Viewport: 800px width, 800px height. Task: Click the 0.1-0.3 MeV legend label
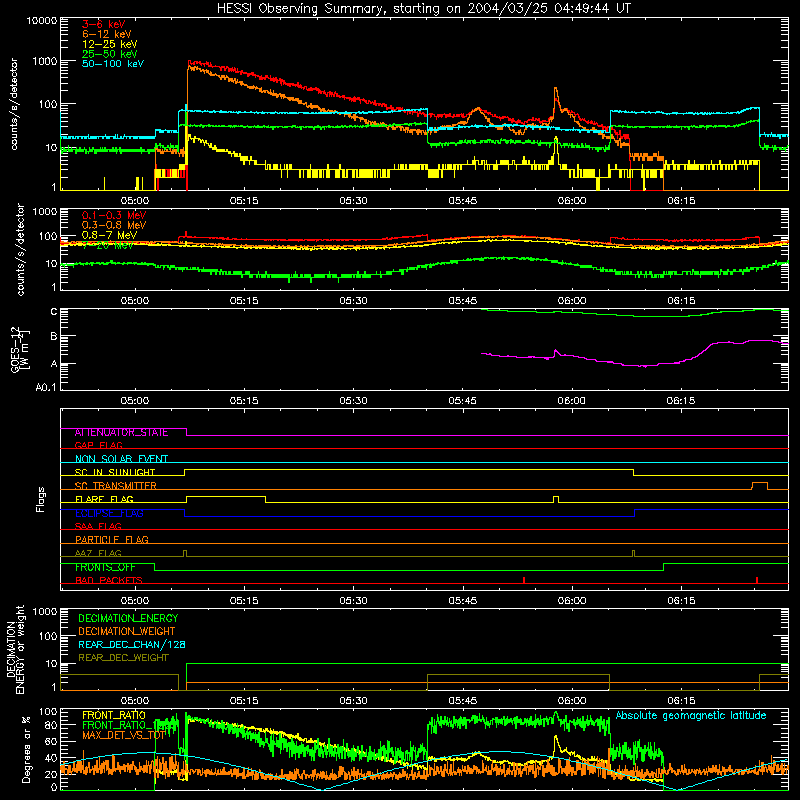pos(114,215)
